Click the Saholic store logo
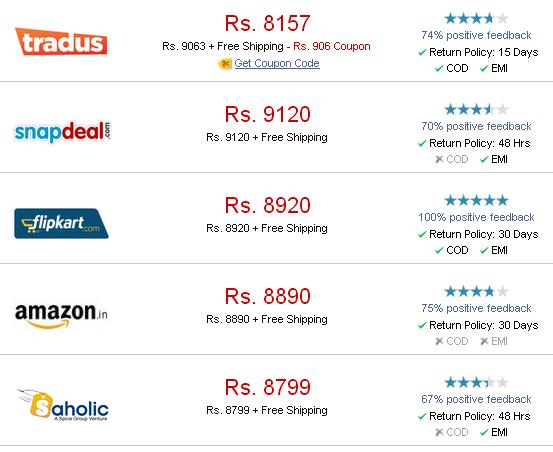Image resolution: width=553 pixels, height=452 pixels. click(x=63, y=405)
